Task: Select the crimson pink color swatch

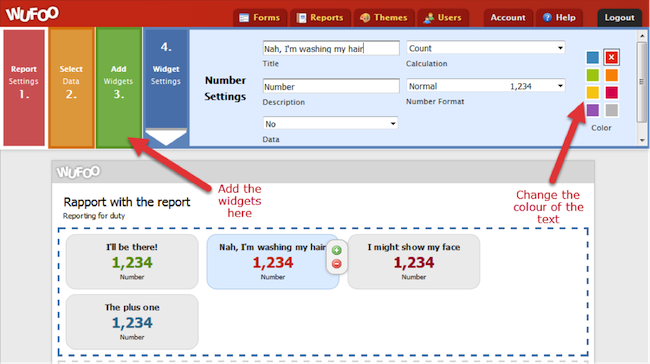Action: pyautogui.click(x=611, y=92)
